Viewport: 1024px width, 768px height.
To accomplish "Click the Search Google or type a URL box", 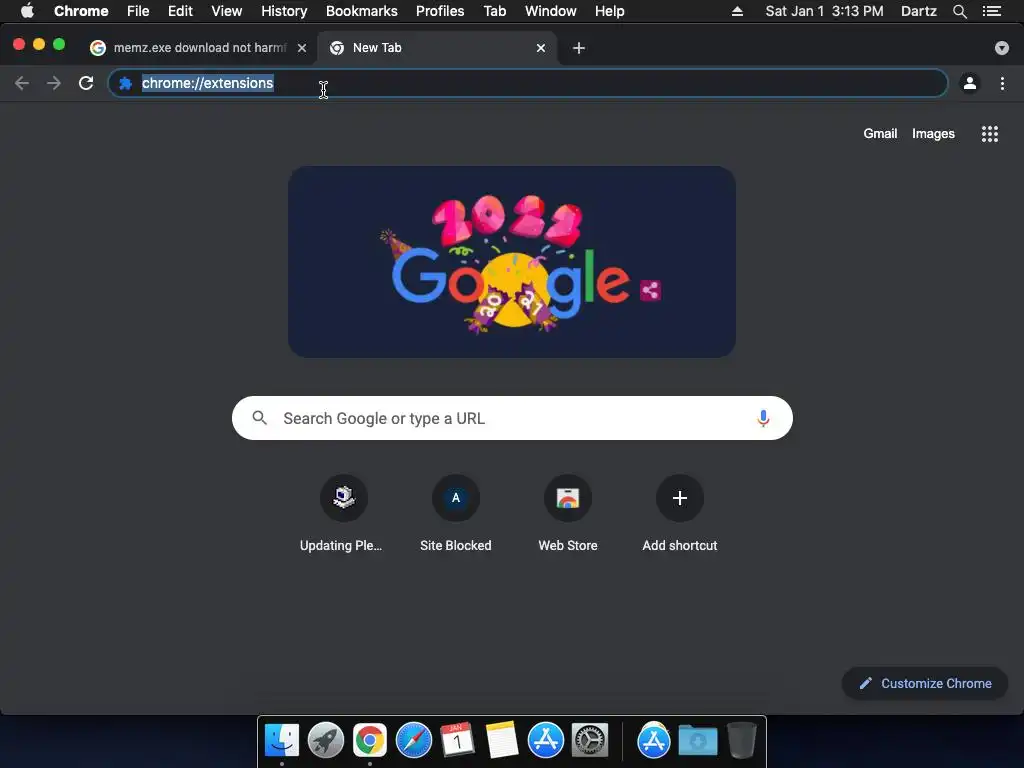I will tap(512, 418).
